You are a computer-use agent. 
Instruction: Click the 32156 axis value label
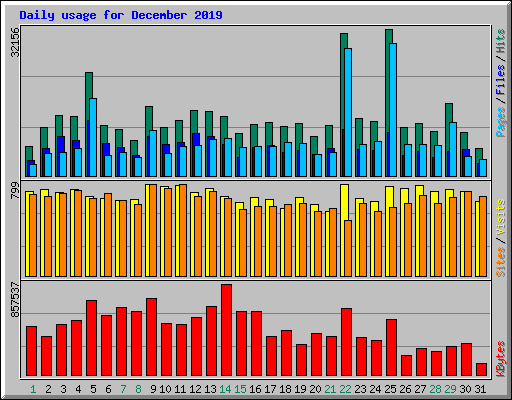click(x=15, y=42)
